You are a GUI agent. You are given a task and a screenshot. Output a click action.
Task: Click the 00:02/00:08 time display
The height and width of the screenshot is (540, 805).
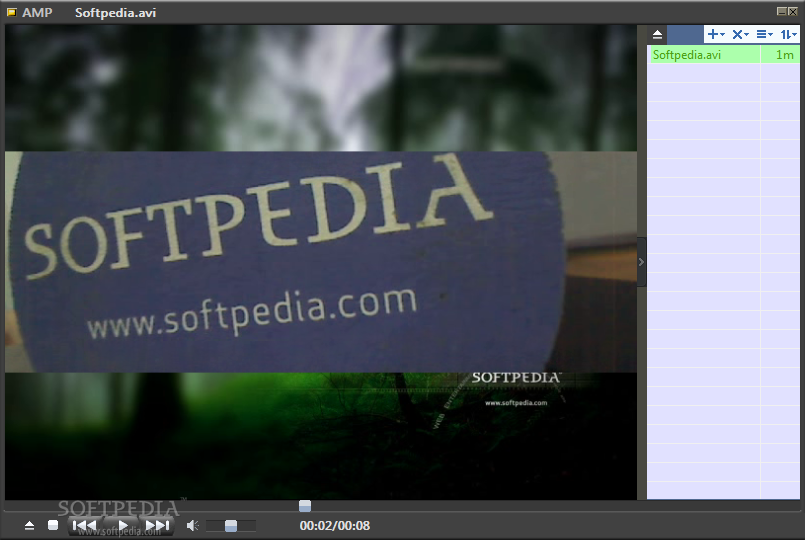point(335,526)
